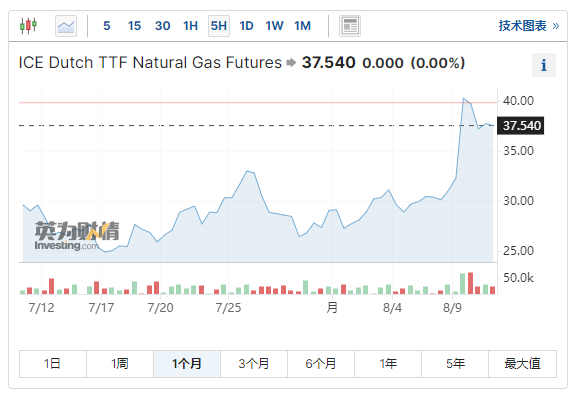The height and width of the screenshot is (397, 574).
Task: Click the Investing.com watermark logo
Action: (77, 236)
